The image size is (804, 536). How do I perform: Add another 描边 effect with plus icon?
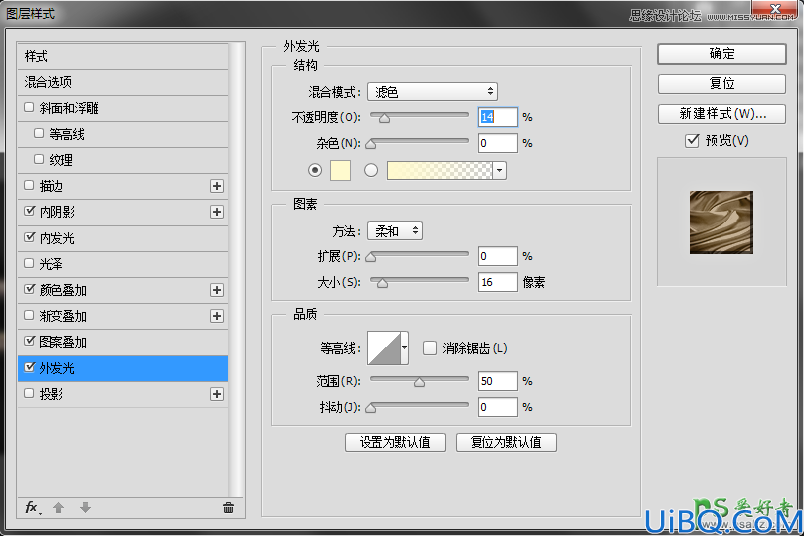(x=217, y=186)
